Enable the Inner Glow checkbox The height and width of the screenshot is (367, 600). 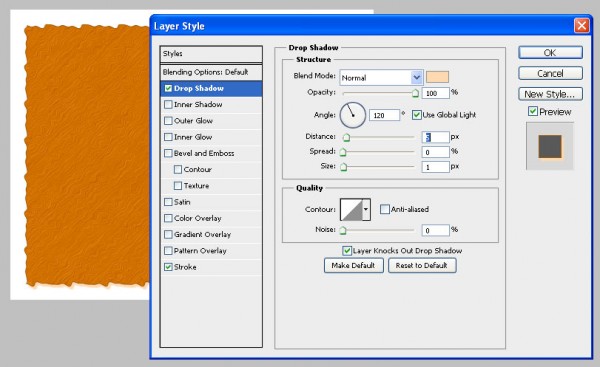168,137
